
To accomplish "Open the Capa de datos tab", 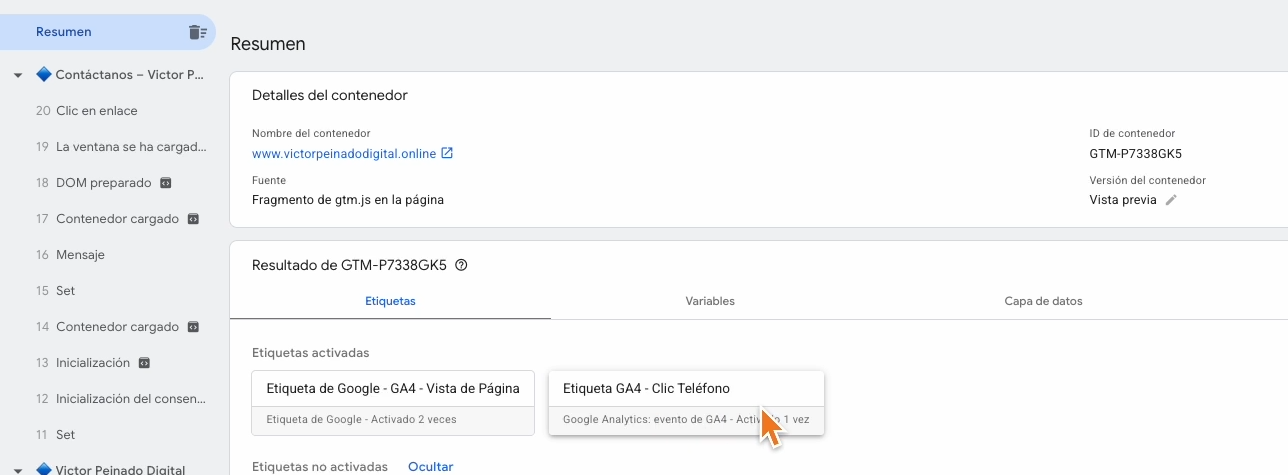I will [1043, 301].
